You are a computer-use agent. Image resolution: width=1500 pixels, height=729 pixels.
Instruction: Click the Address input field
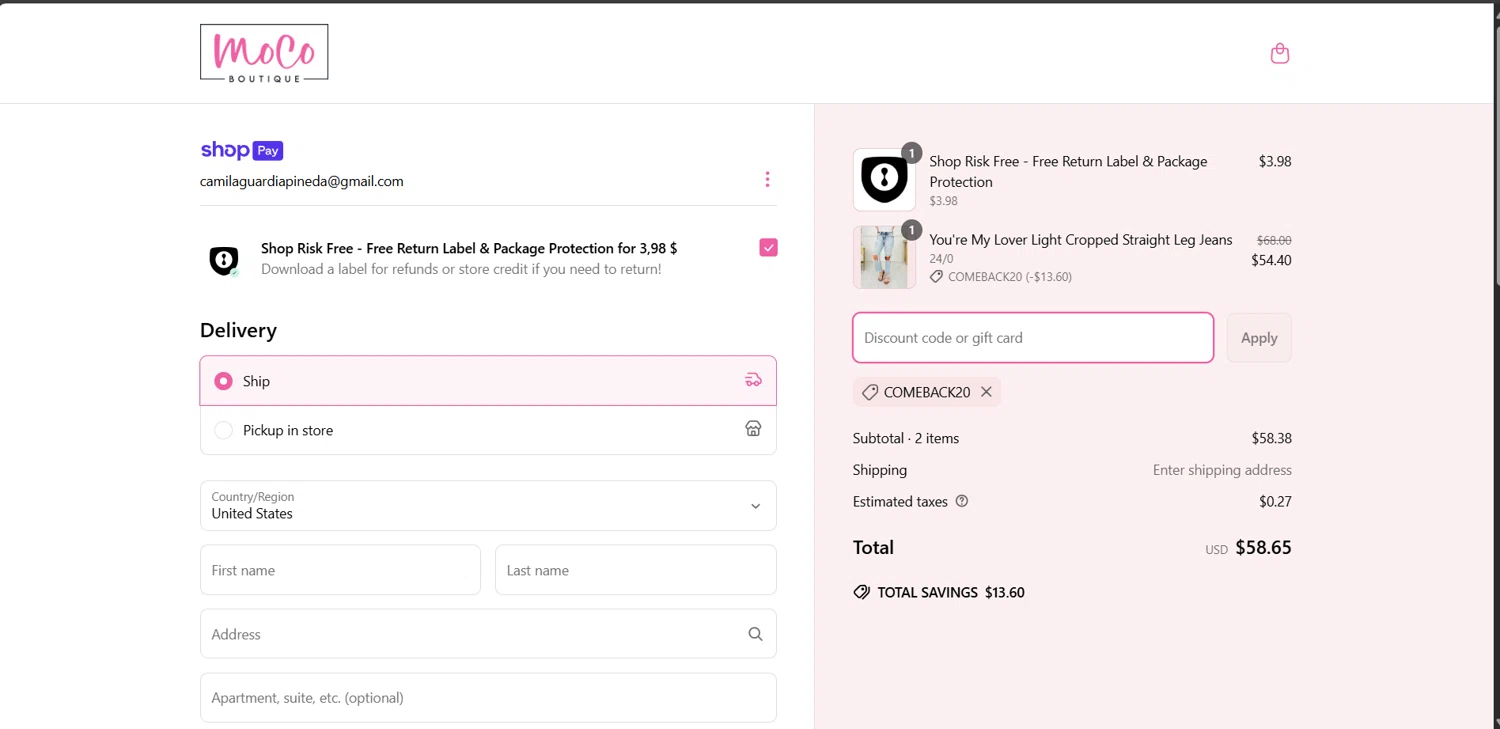click(x=470, y=634)
